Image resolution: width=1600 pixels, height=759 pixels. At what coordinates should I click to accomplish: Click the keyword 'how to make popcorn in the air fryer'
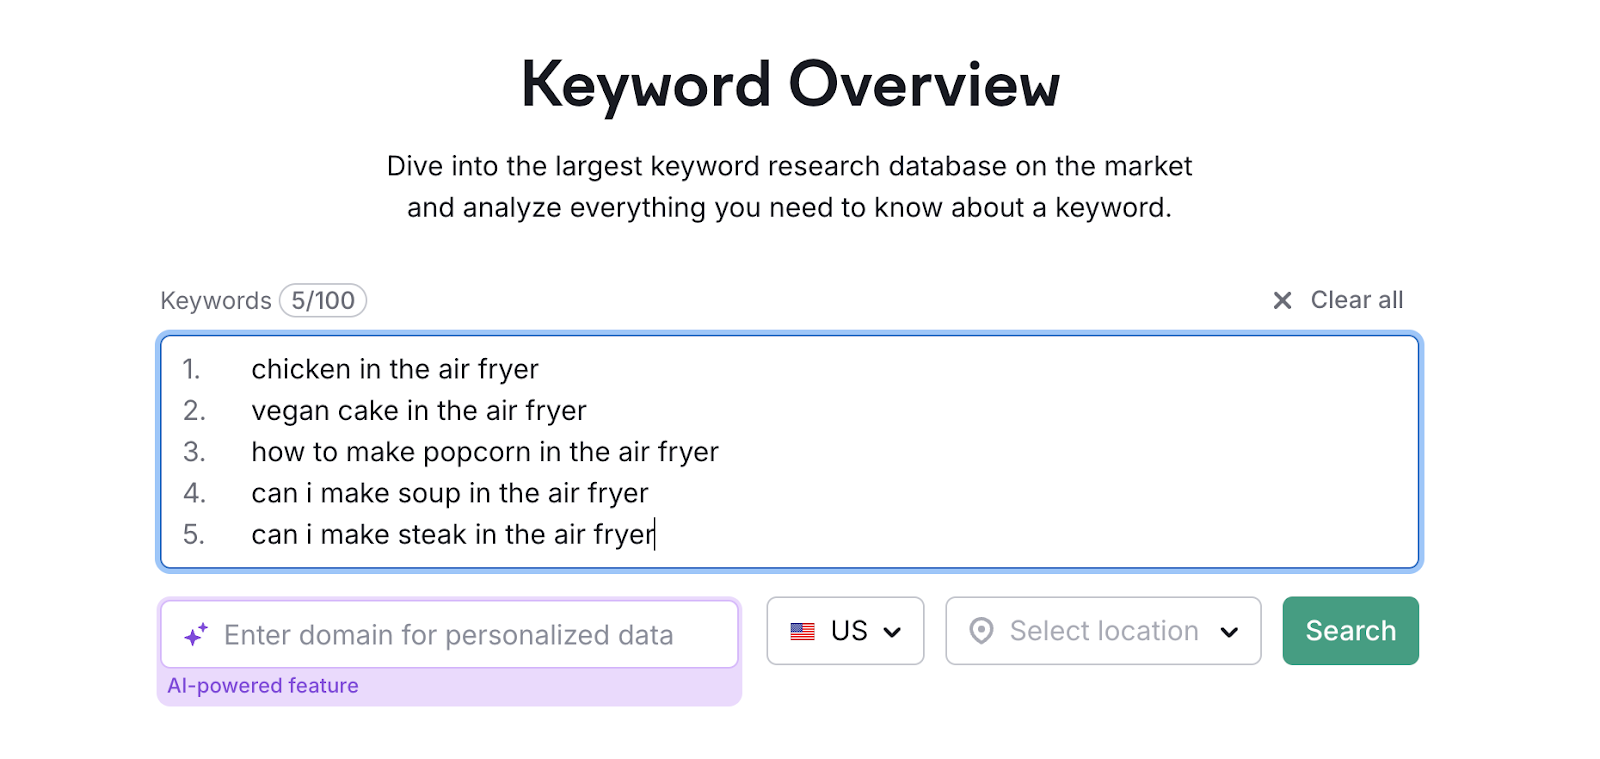pyautogui.click(x=485, y=451)
